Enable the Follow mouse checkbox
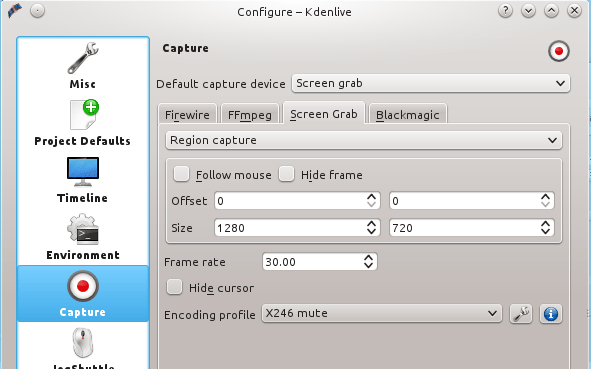Image resolution: width=591 pixels, height=369 pixels. click(x=181, y=174)
